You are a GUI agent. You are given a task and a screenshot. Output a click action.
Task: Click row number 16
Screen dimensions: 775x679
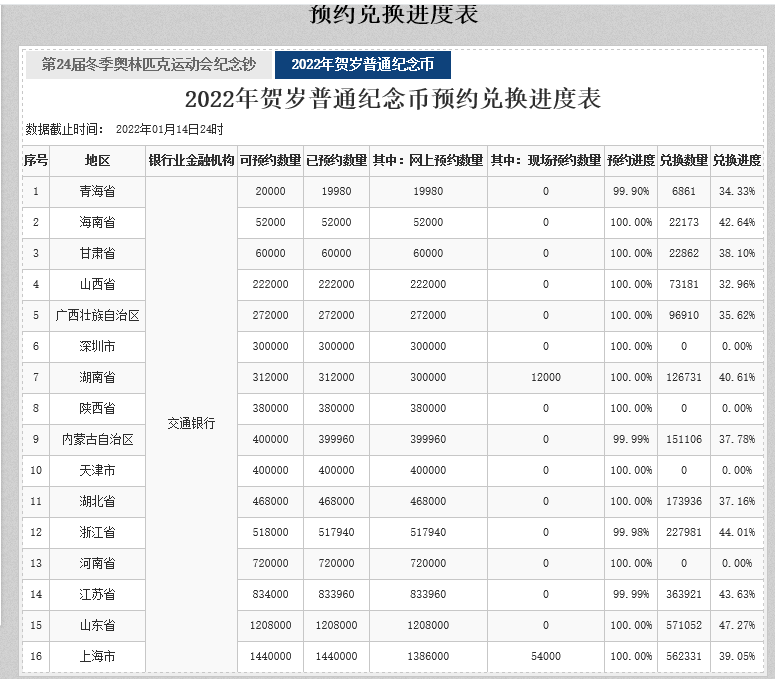coord(36,656)
